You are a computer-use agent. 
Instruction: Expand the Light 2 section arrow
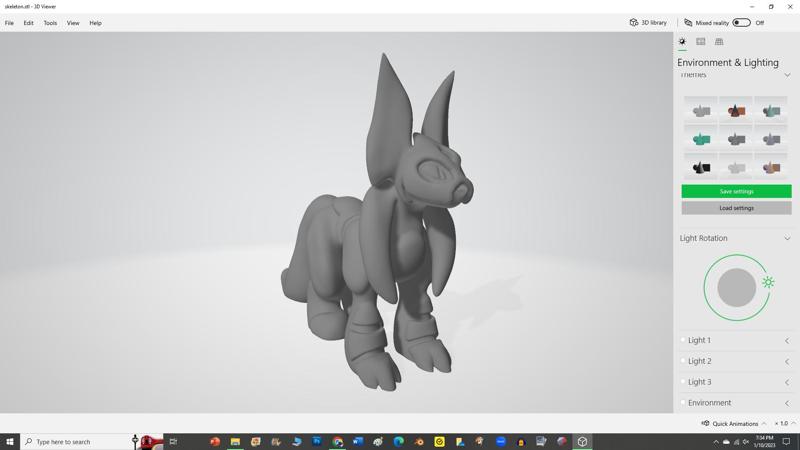click(787, 361)
